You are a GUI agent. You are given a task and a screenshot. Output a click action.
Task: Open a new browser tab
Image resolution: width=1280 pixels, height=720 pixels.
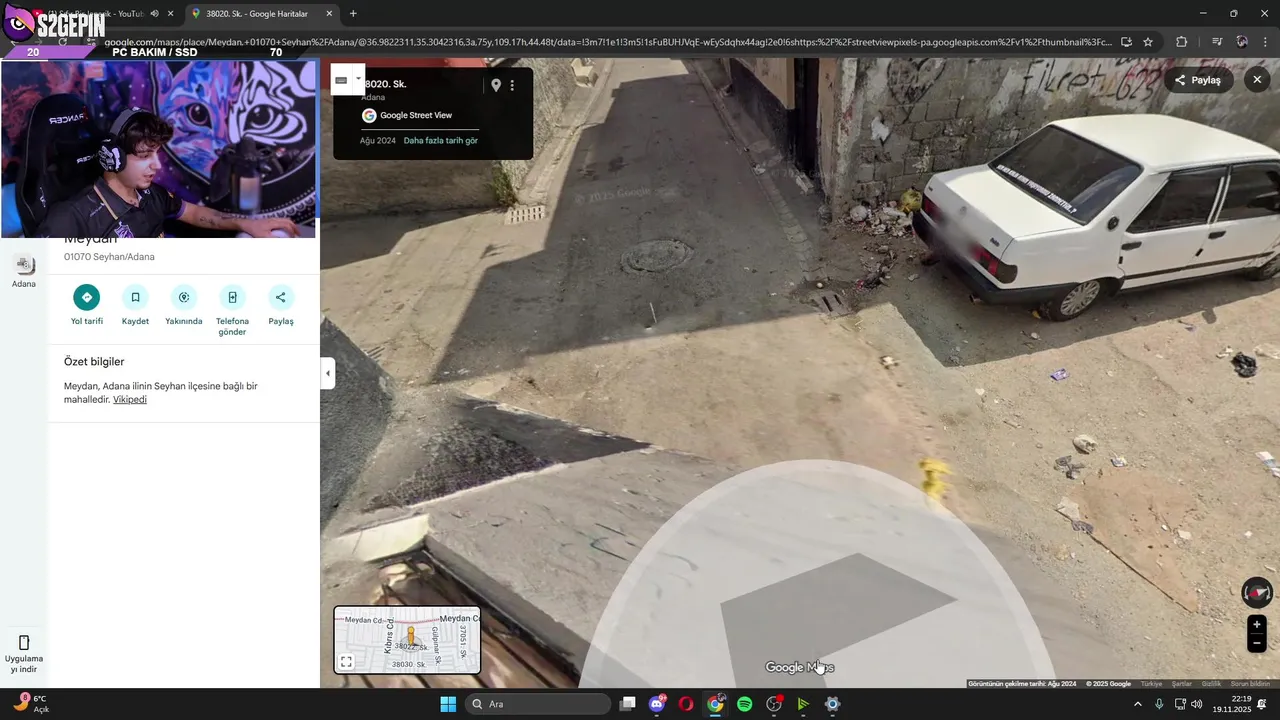coord(353,14)
